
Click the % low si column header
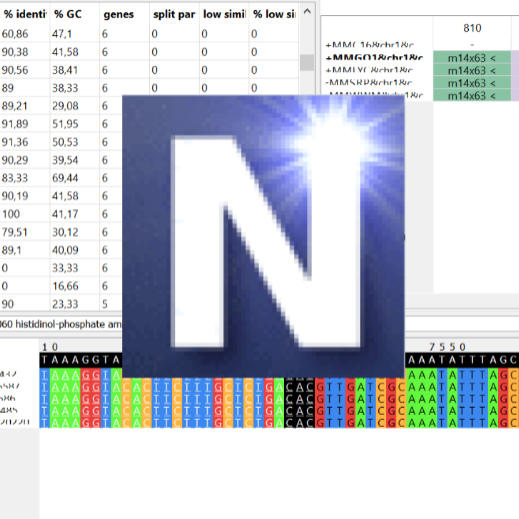coord(274,14)
